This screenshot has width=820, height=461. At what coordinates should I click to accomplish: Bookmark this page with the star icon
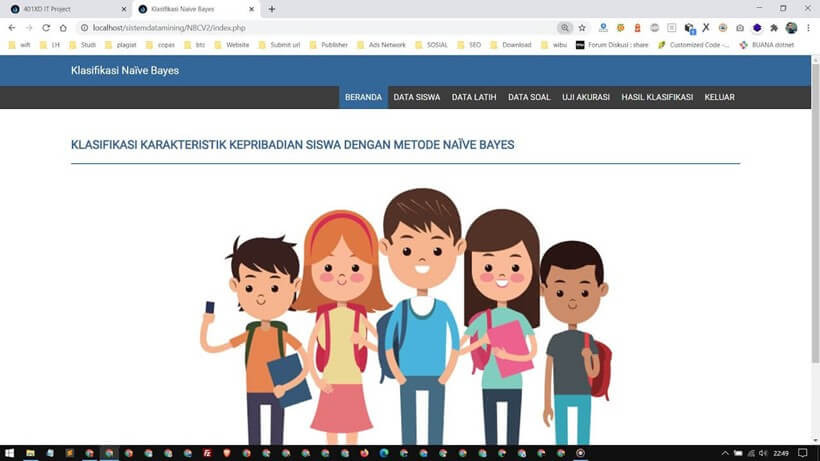pyautogui.click(x=582, y=28)
